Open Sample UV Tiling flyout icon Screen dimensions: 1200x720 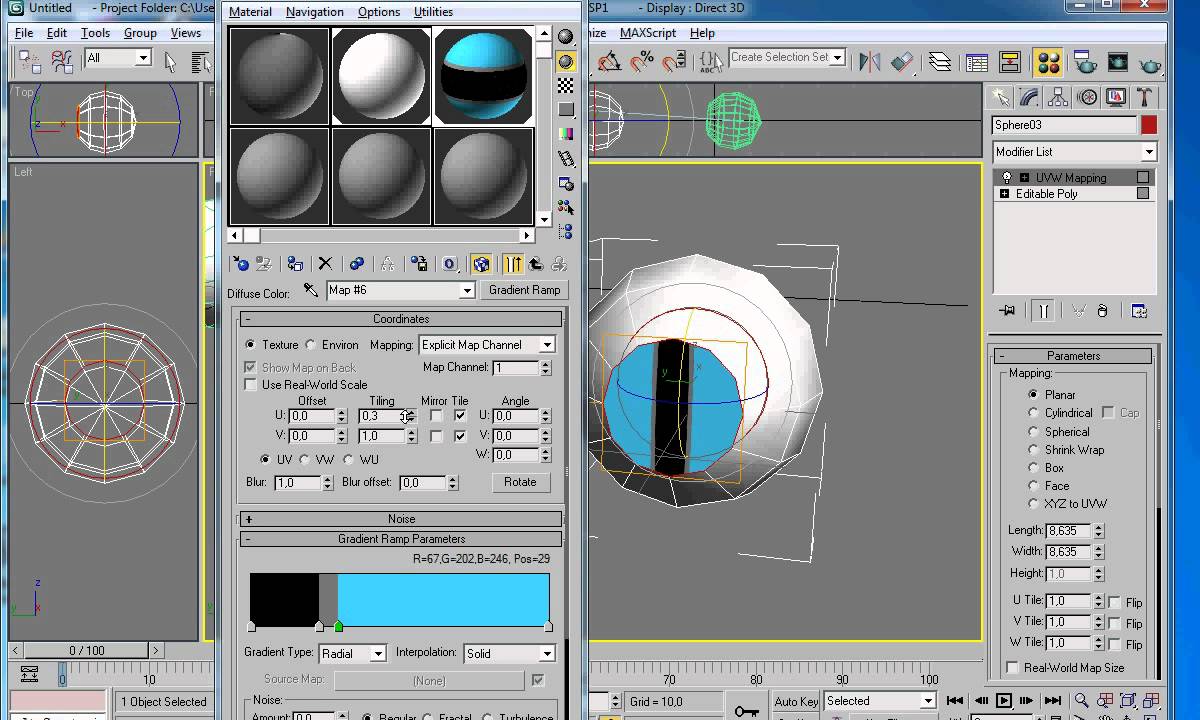[566, 109]
